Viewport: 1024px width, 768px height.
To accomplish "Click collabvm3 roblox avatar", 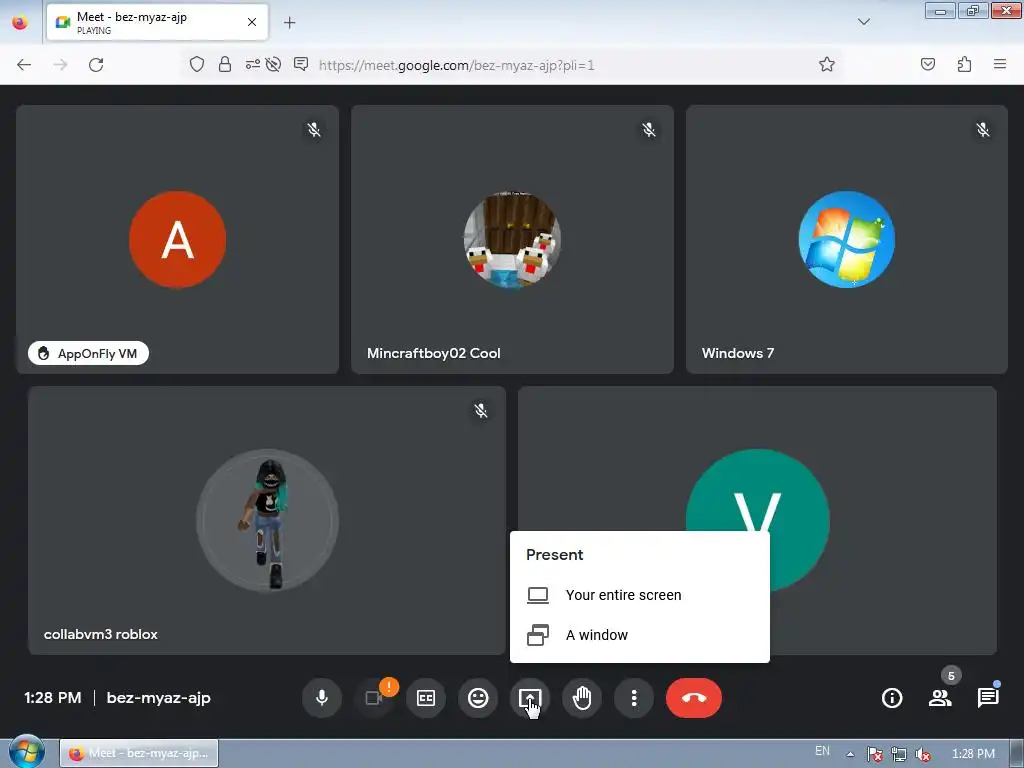I will click(267, 520).
